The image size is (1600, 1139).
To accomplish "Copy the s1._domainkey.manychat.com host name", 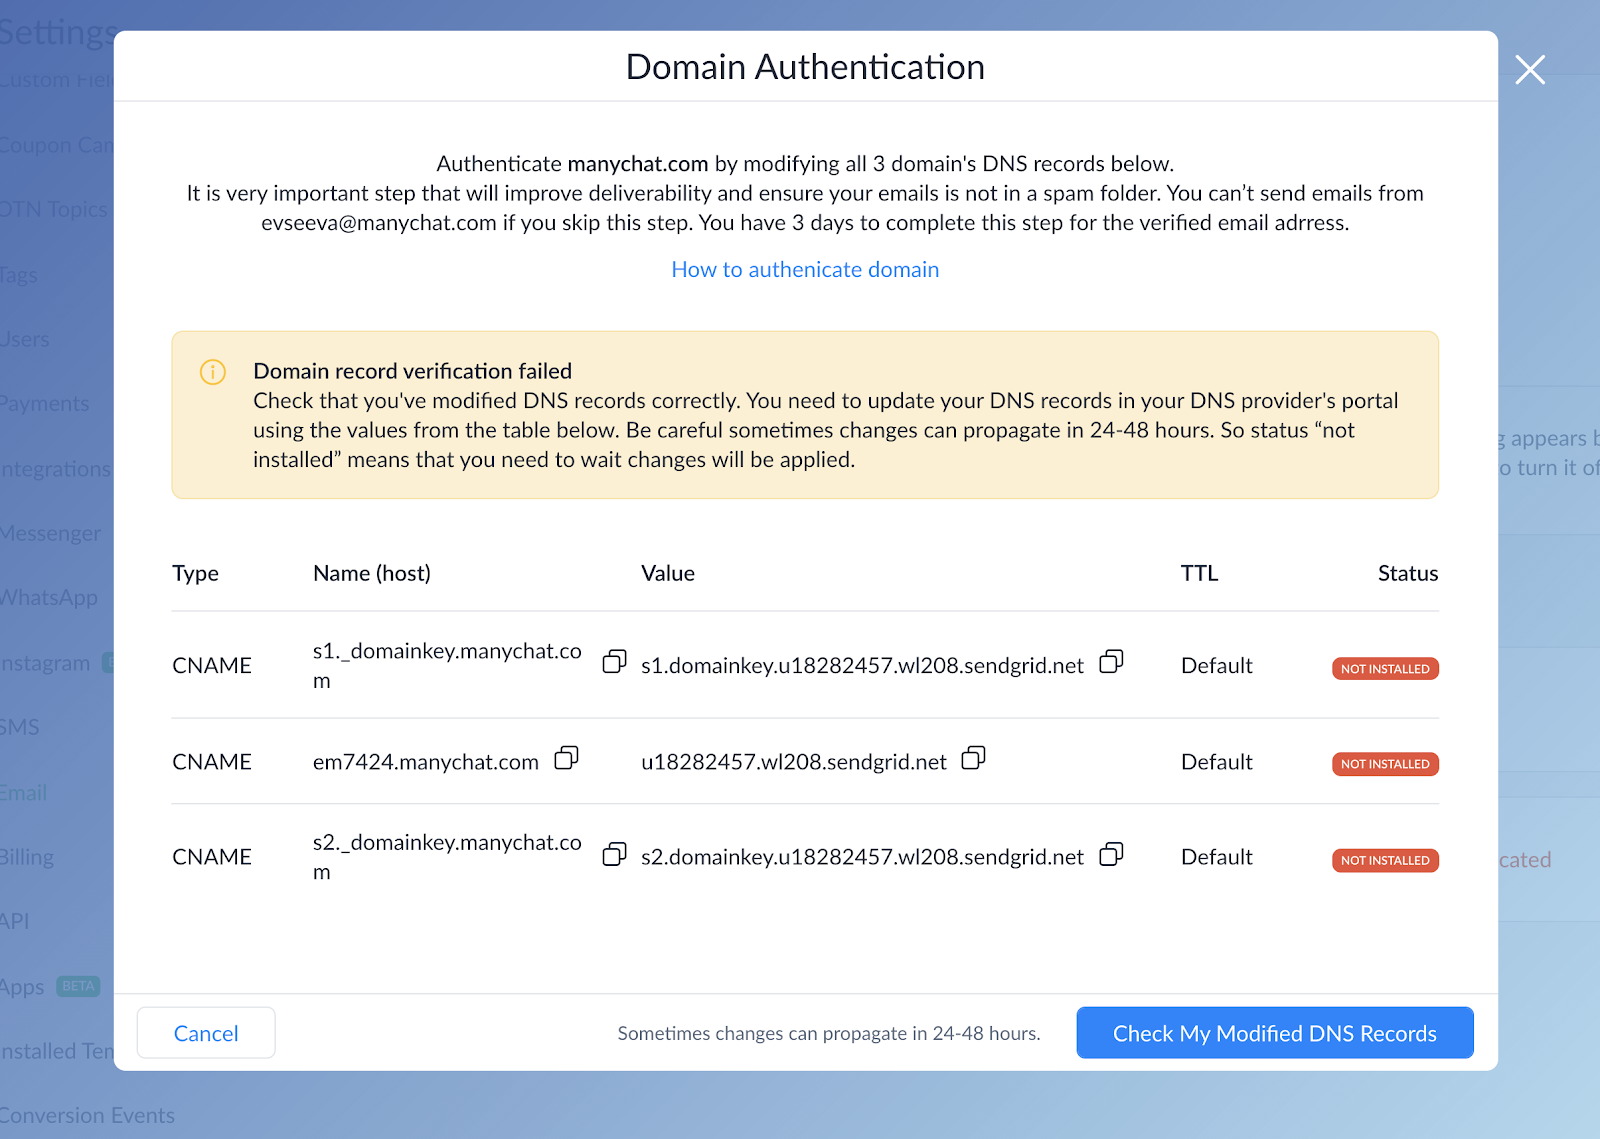I will point(614,662).
